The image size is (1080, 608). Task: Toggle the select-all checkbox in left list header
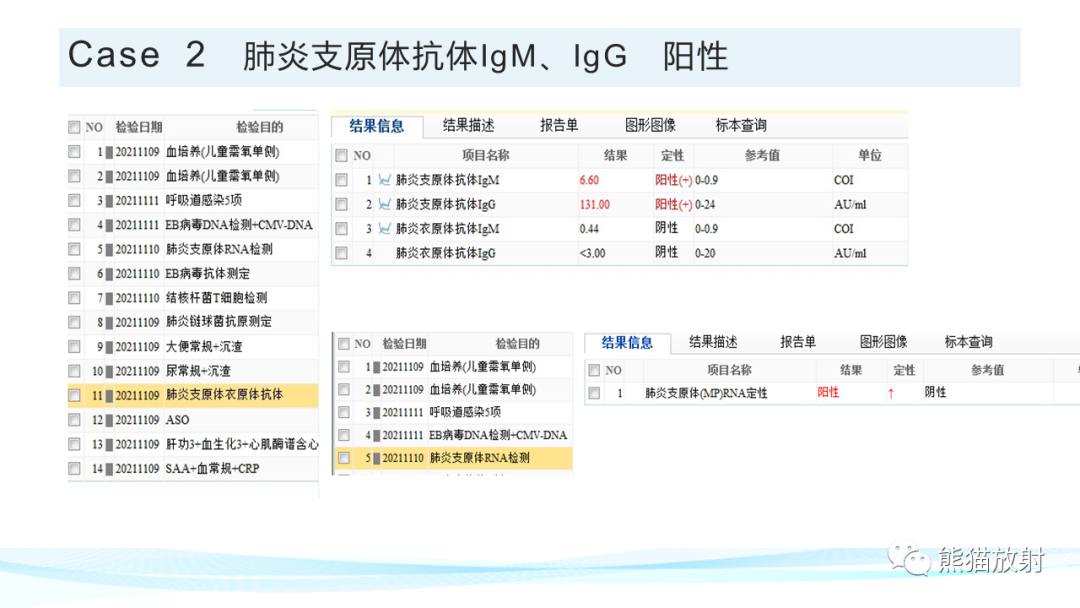pyautogui.click(x=74, y=127)
